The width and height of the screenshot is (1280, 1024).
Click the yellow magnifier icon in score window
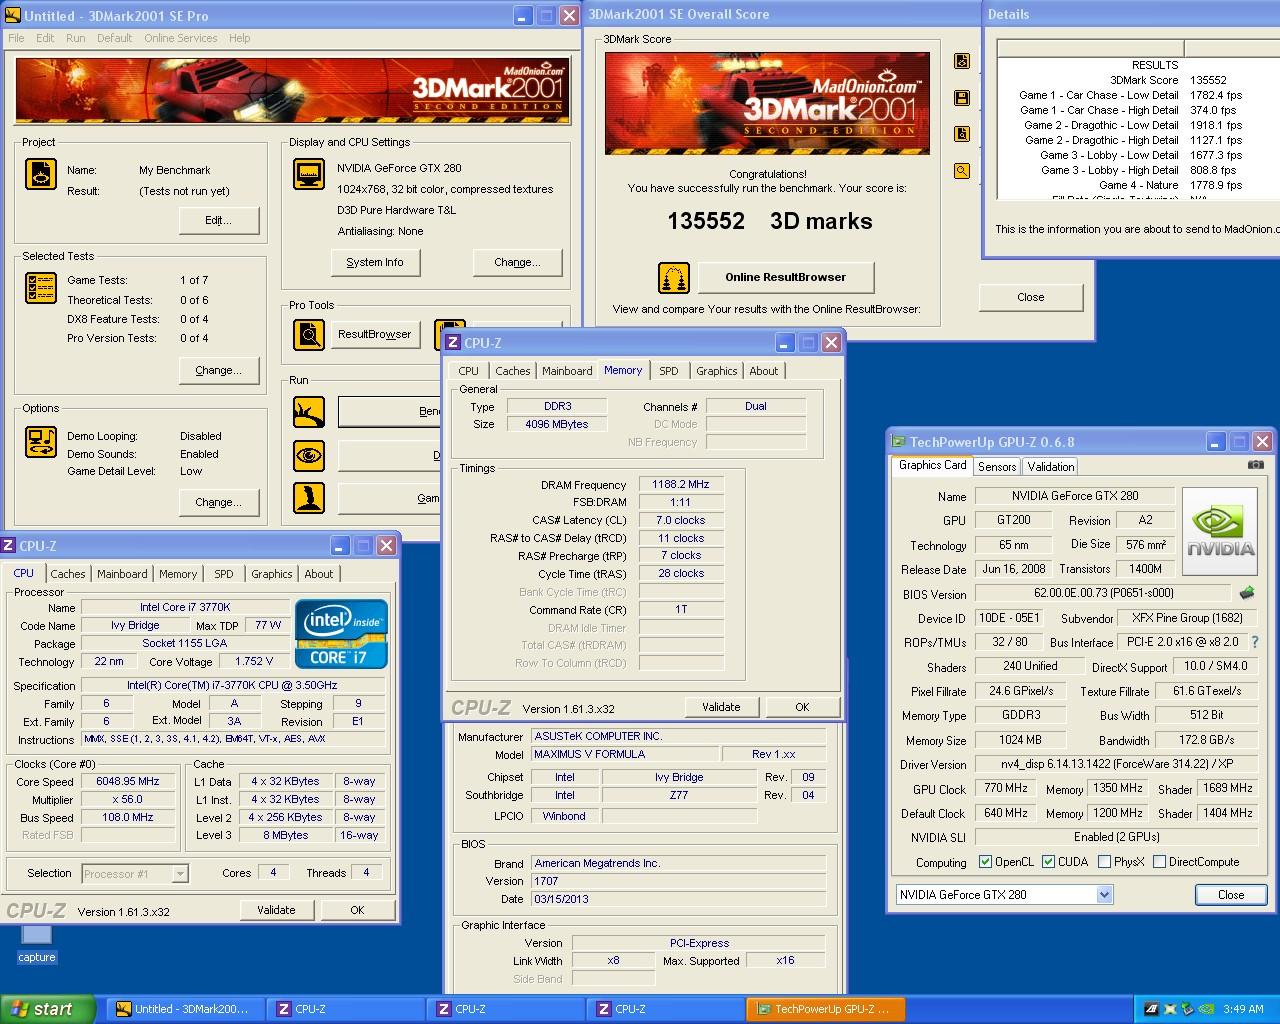[x=962, y=171]
